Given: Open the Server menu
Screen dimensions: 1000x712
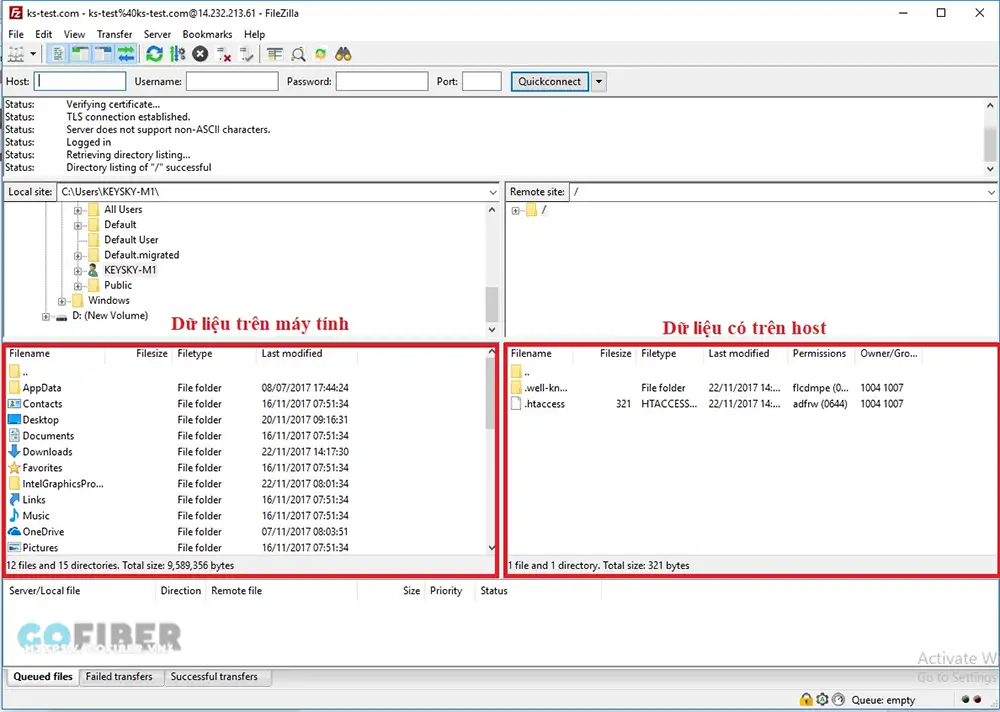Looking at the screenshot, I should pos(157,34).
